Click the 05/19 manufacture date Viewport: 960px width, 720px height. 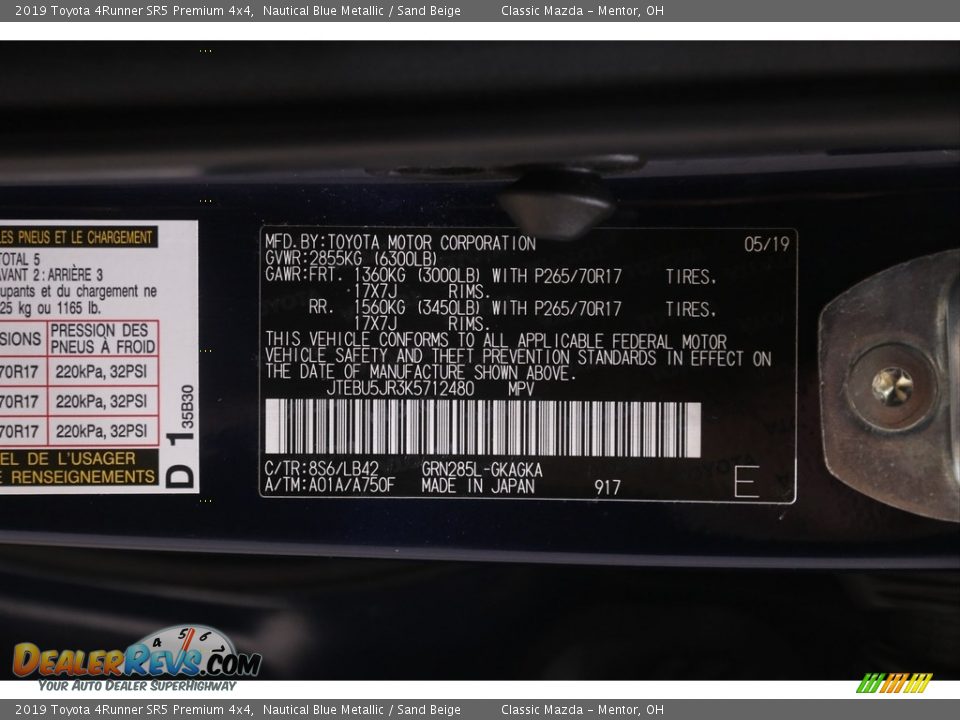coord(766,244)
